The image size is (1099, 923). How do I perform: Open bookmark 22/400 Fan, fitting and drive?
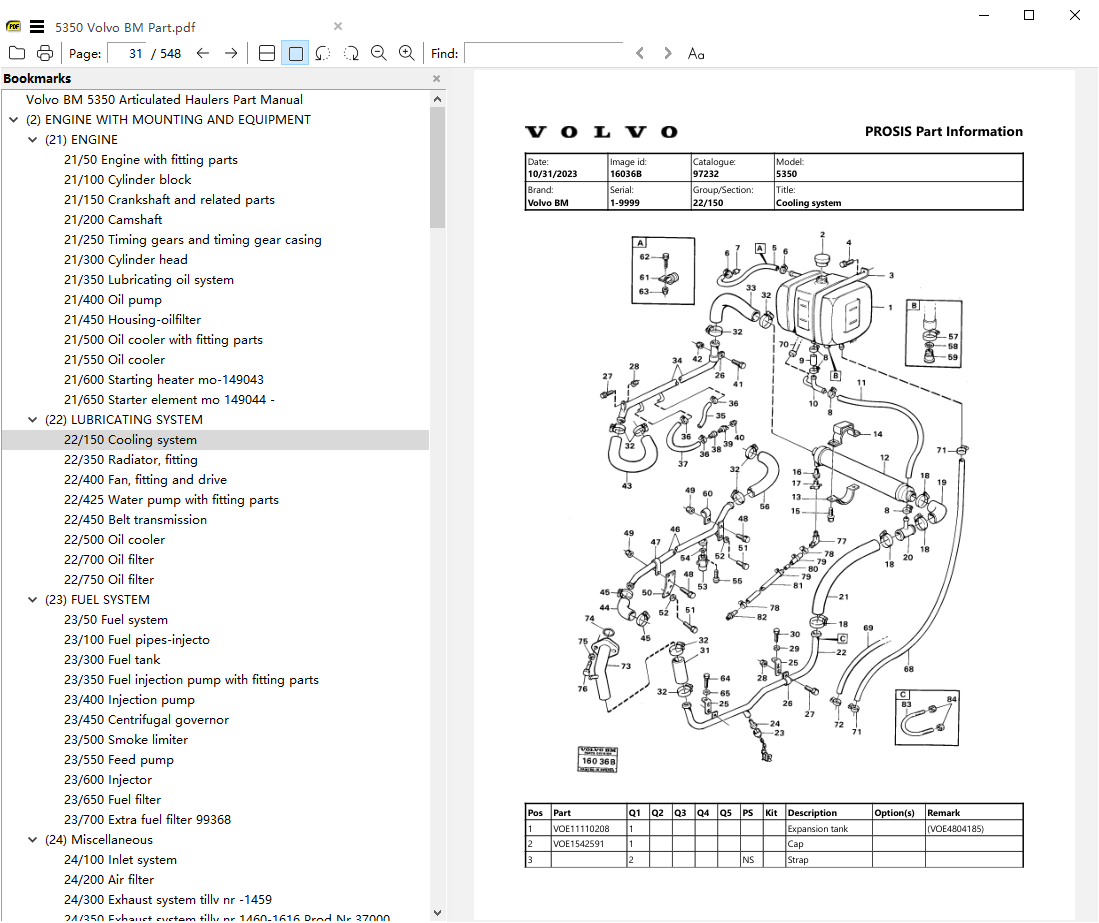[x=145, y=480]
